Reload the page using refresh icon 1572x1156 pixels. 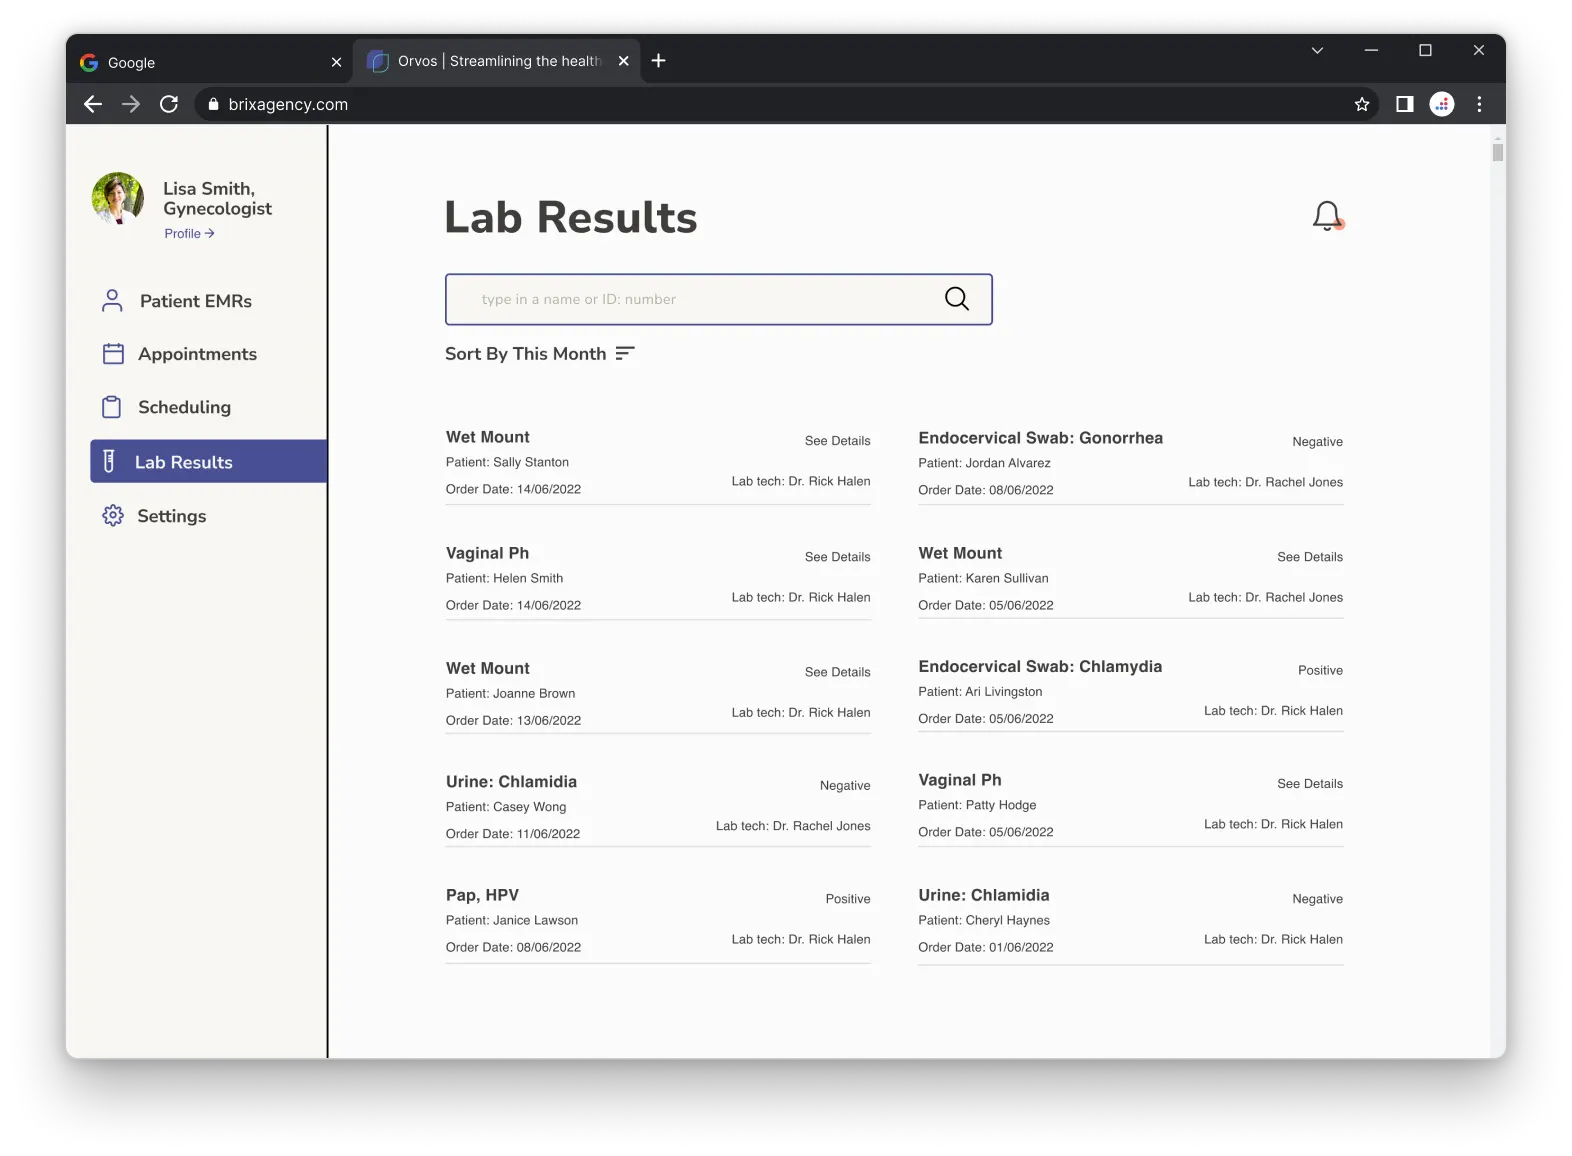[x=169, y=104]
